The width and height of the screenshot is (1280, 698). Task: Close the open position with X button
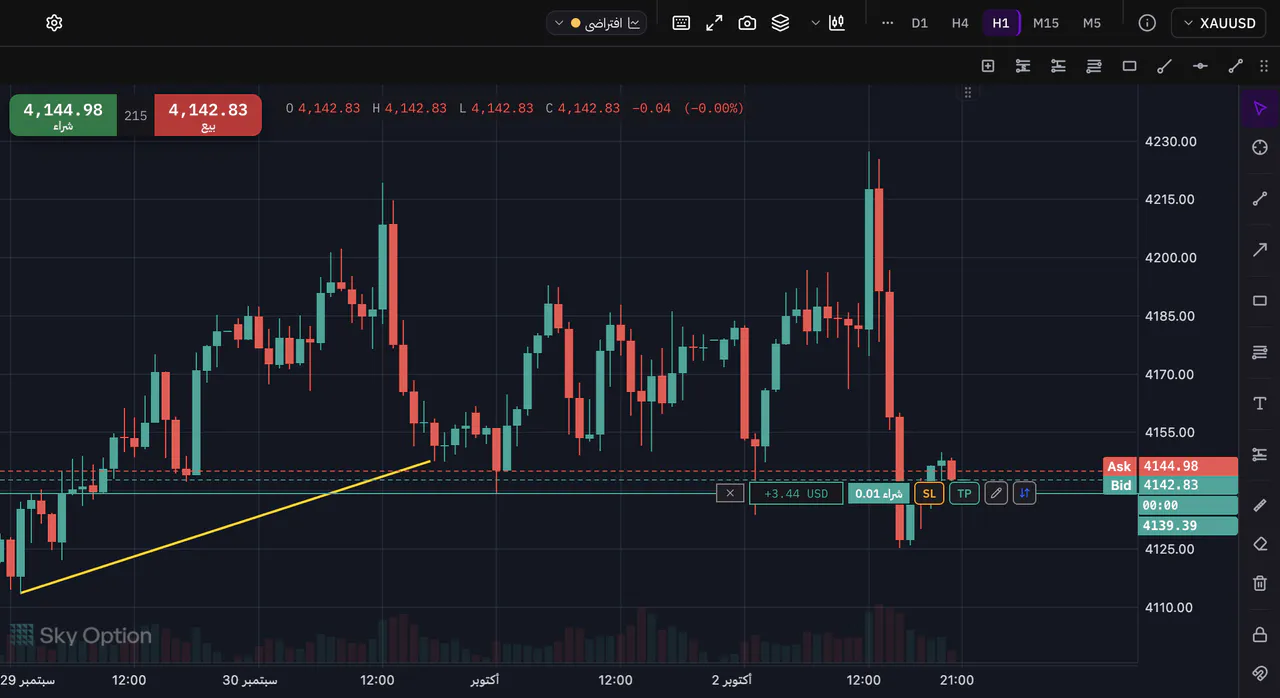[x=730, y=493]
